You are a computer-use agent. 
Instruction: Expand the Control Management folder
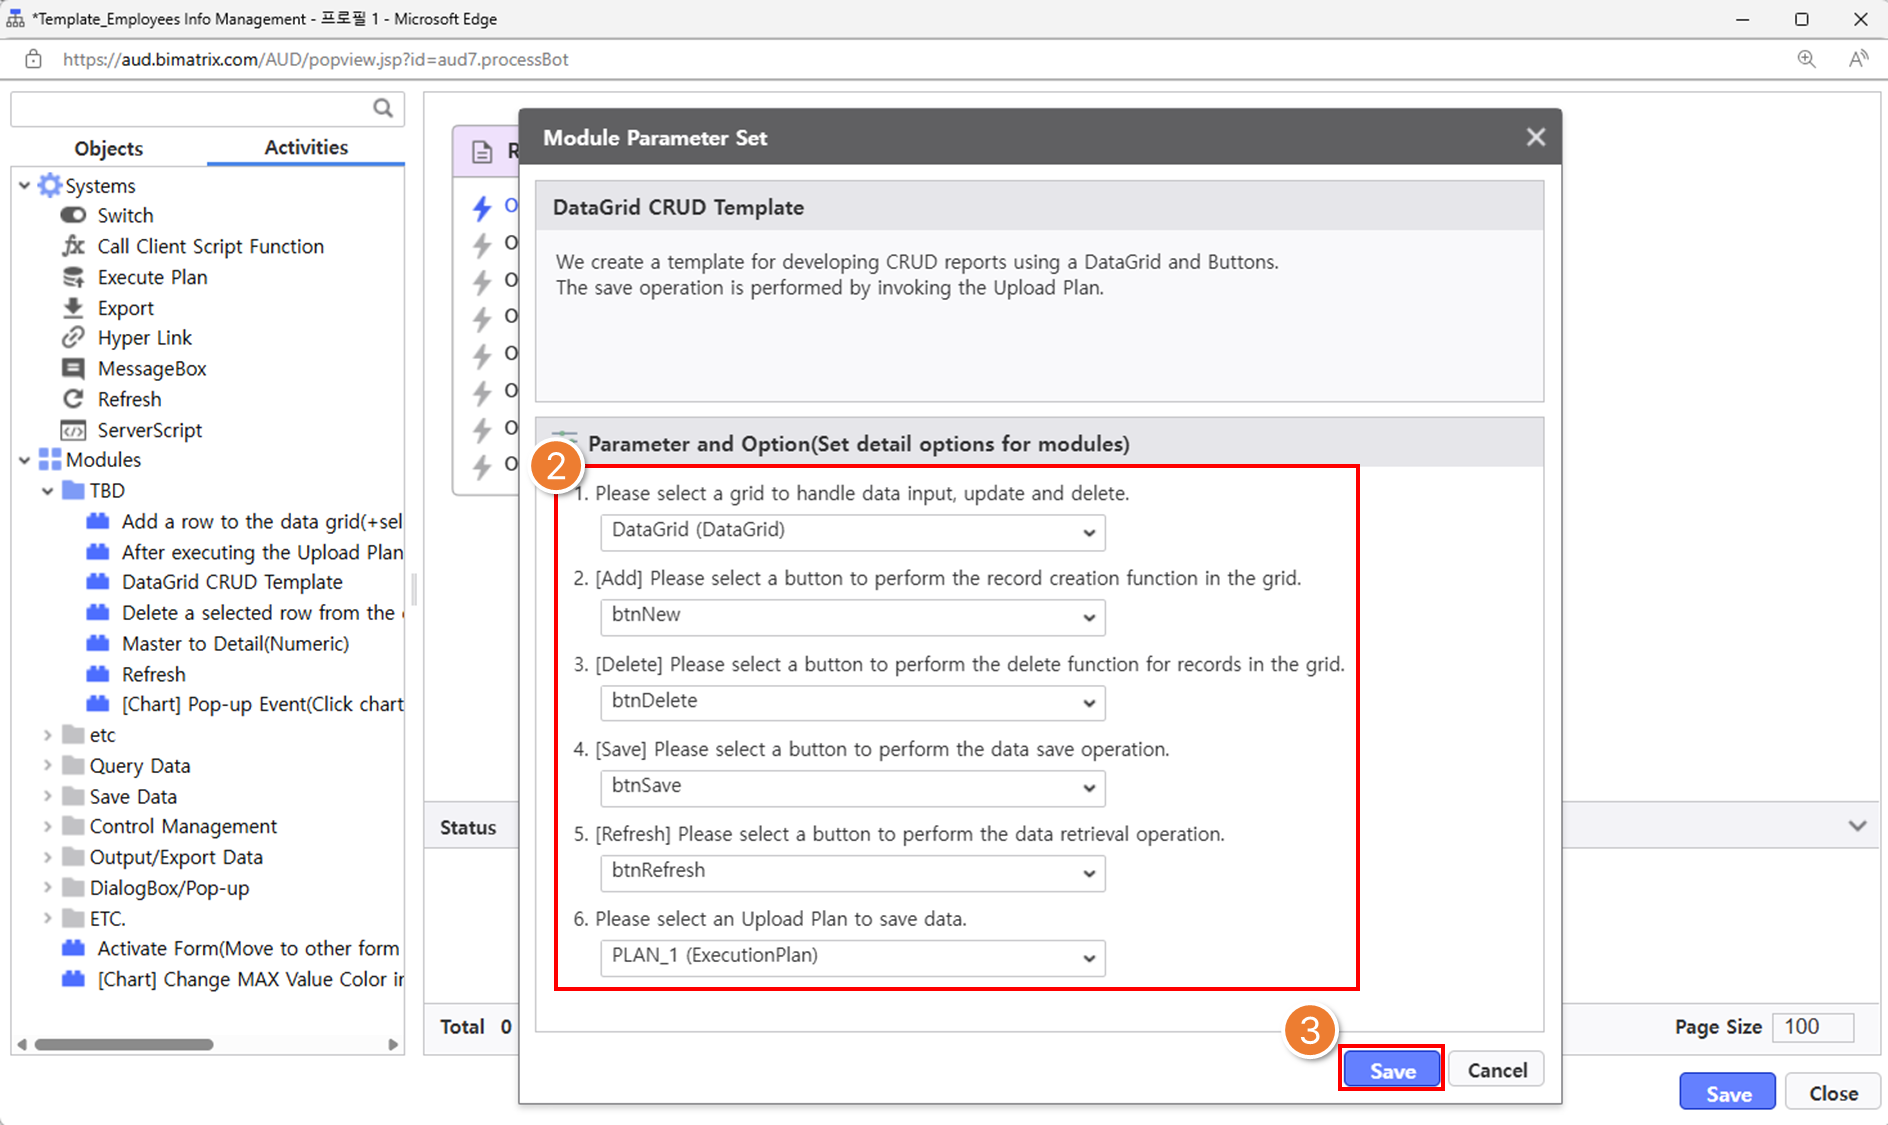coord(47,827)
